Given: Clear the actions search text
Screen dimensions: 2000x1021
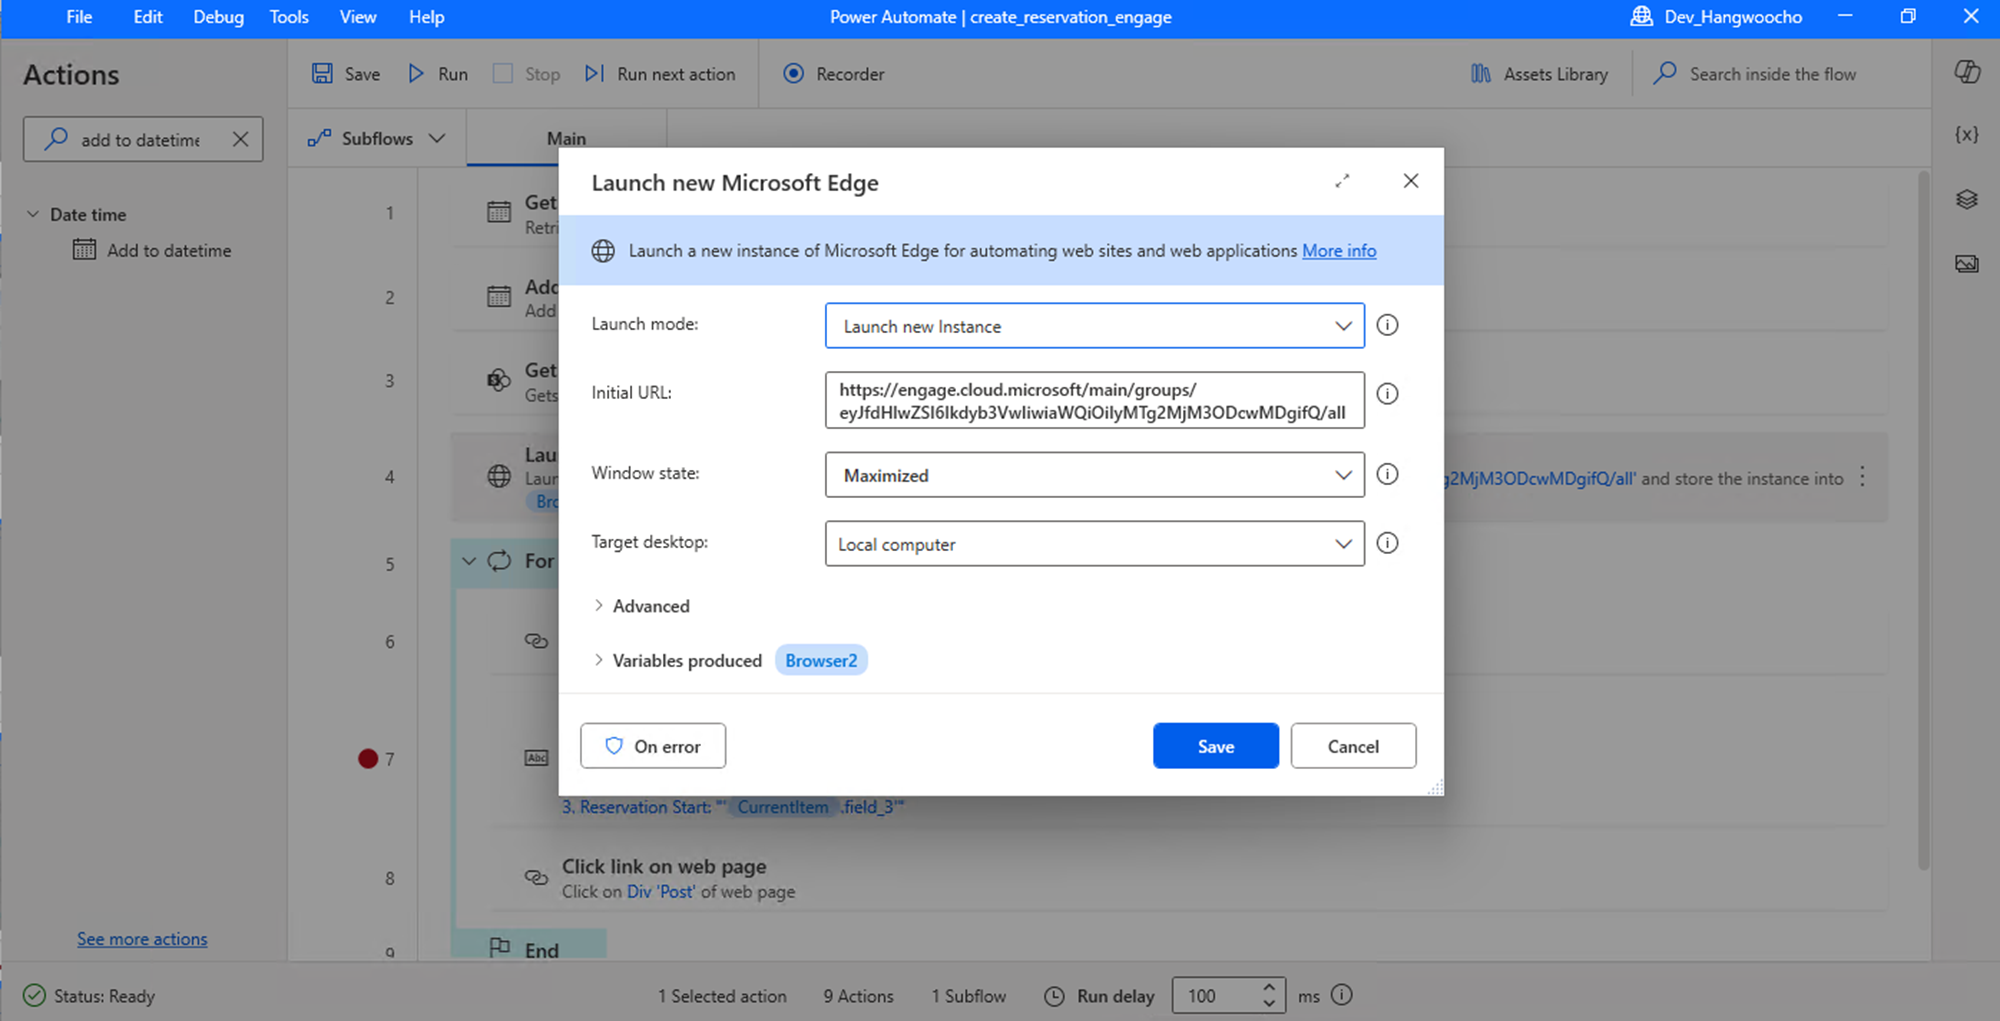Looking at the screenshot, I should [240, 139].
